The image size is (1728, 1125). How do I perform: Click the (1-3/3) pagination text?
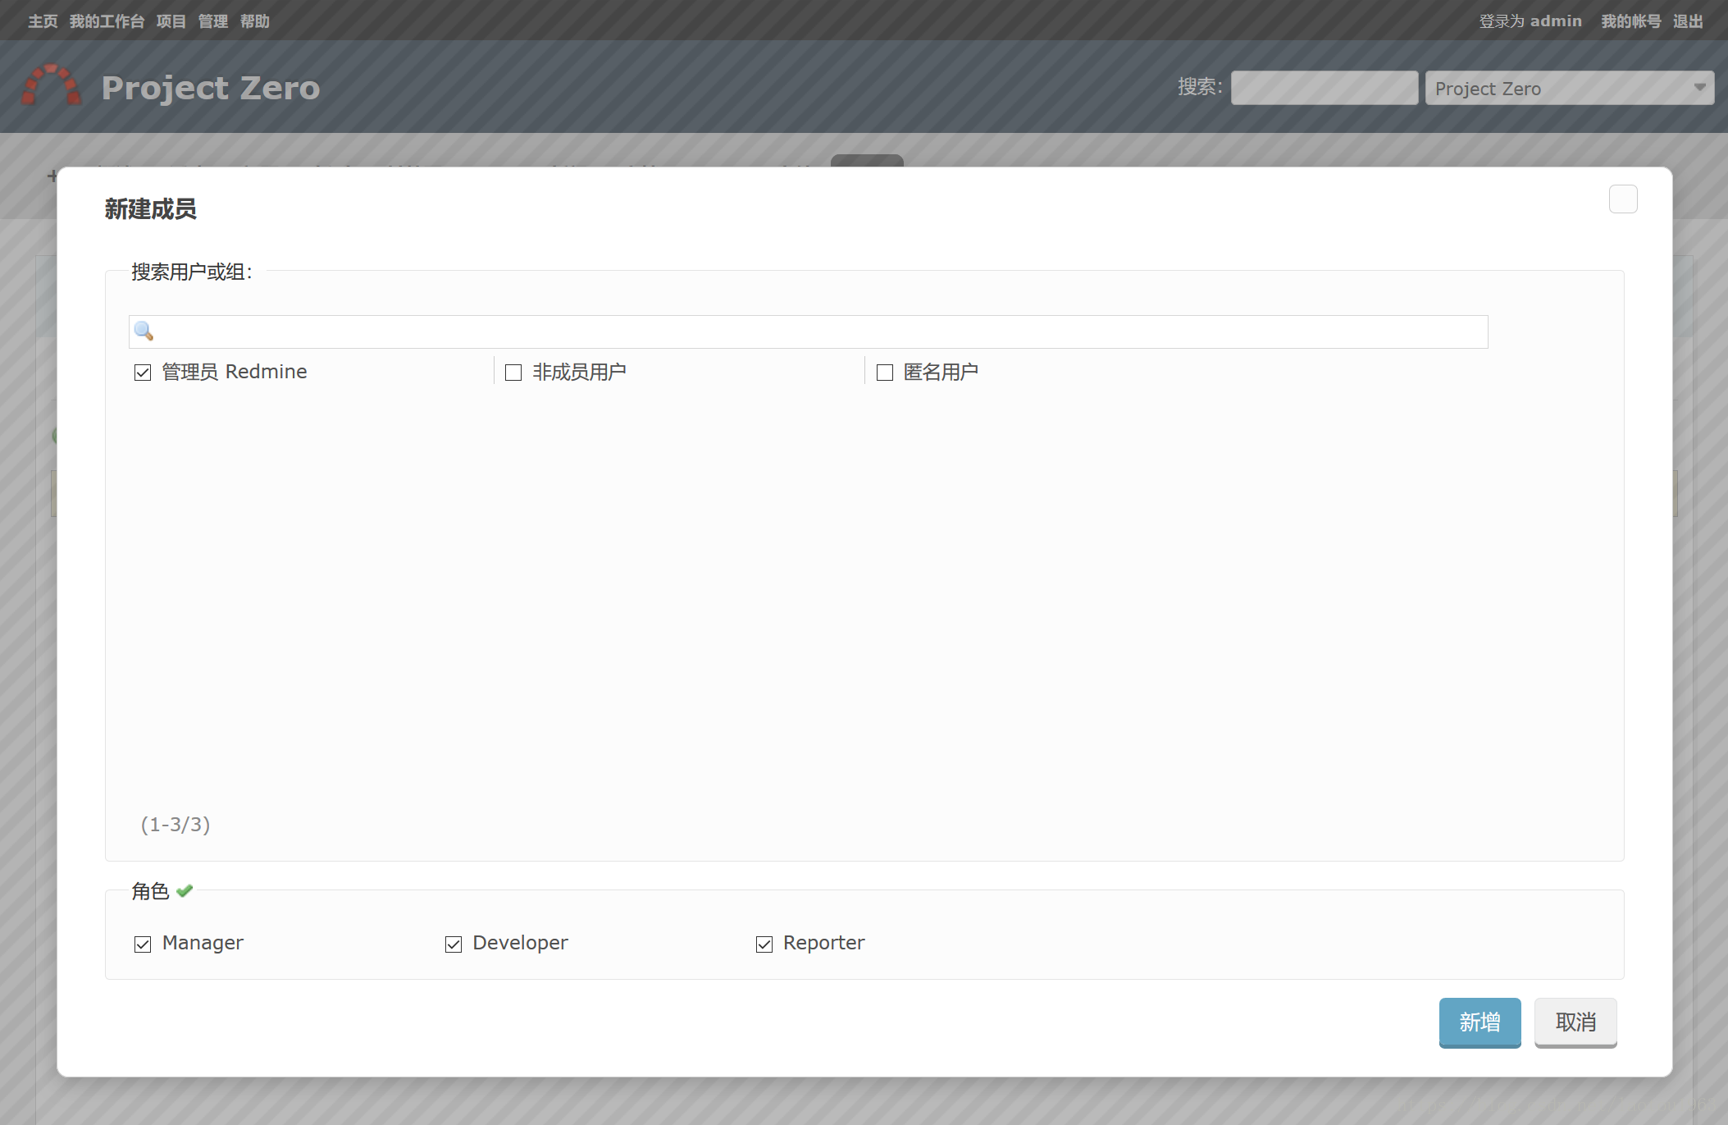click(175, 824)
